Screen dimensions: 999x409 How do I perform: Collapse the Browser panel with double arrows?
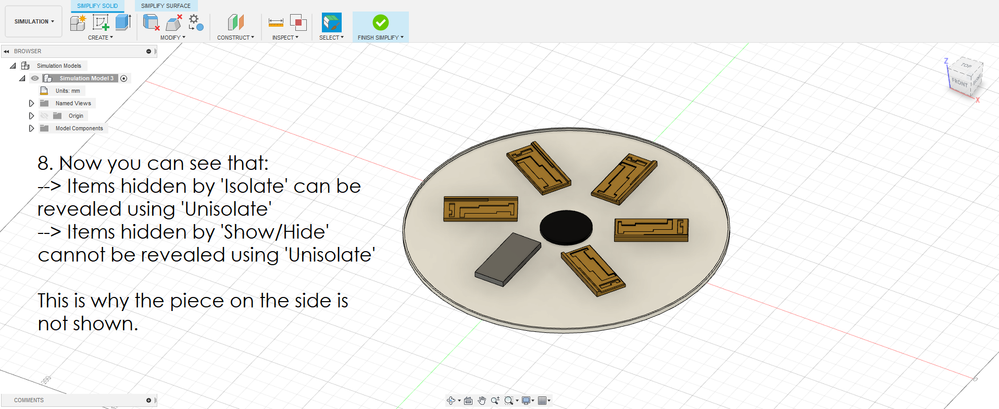click(x=7, y=51)
